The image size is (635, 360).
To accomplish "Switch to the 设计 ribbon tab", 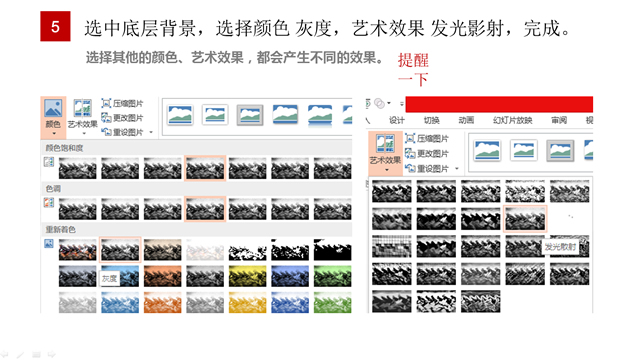I will click(396, 120).
